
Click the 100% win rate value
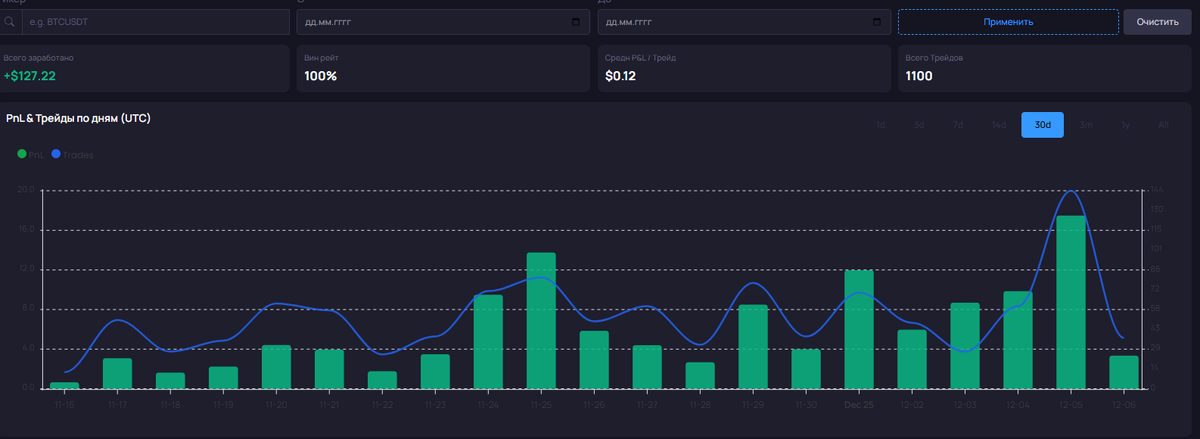(x=321, y=76)
